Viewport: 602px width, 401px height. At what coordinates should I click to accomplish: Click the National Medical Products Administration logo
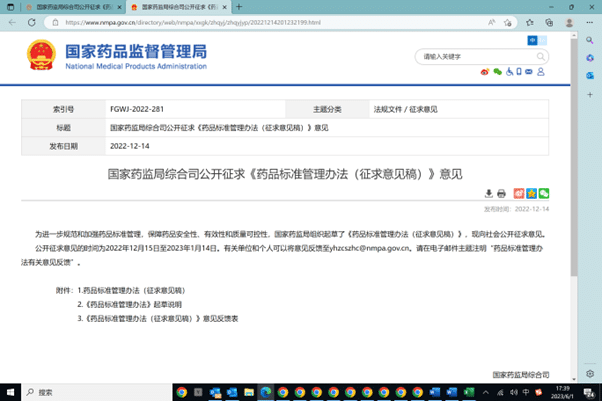click(x=117, y=56)
